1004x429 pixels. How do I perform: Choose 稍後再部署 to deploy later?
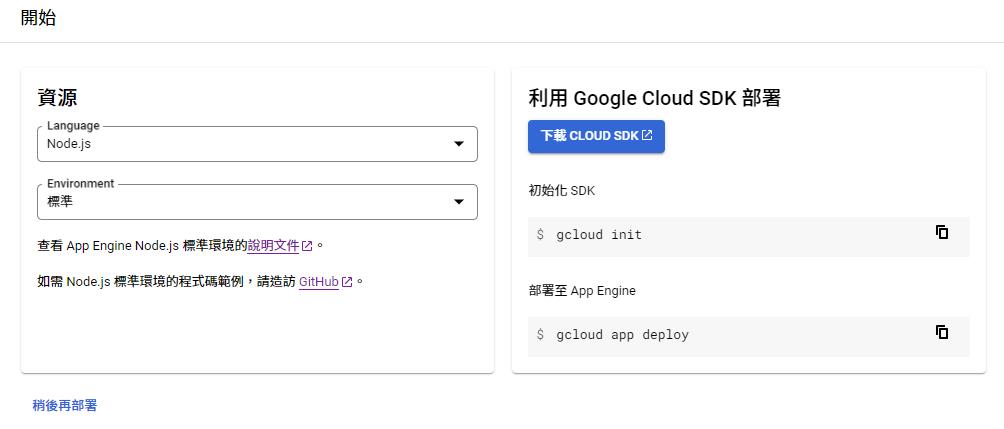[x=65, y=405]
